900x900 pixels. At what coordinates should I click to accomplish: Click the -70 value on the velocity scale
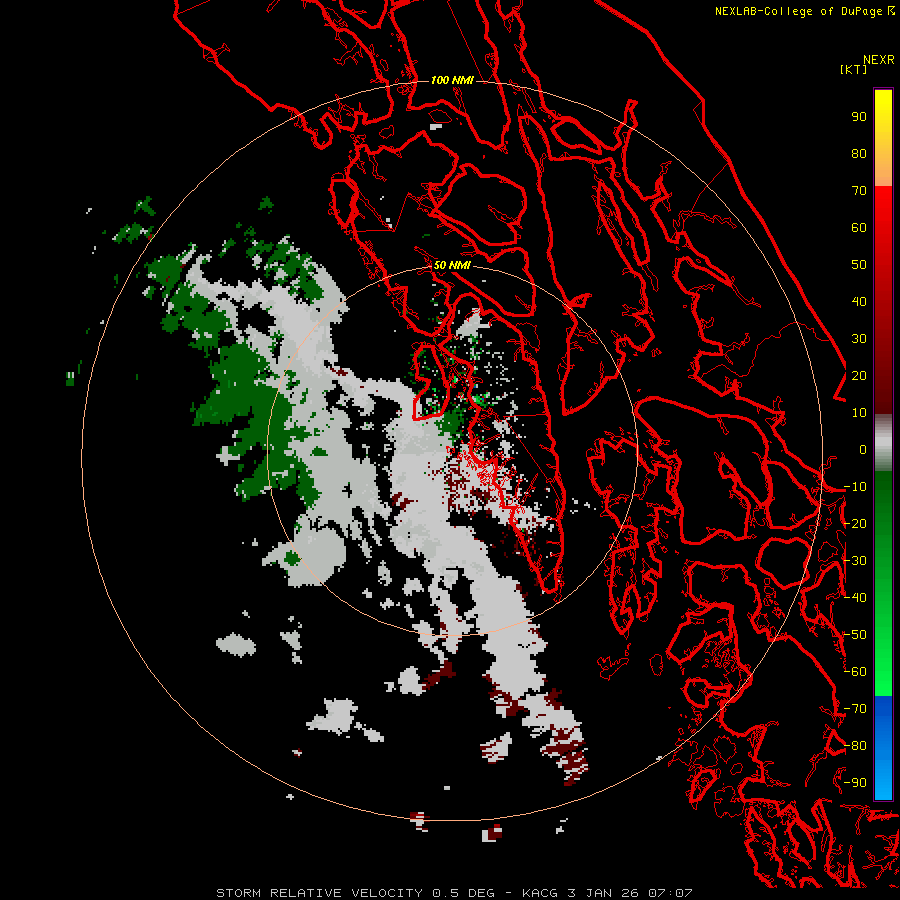[855, 709]
